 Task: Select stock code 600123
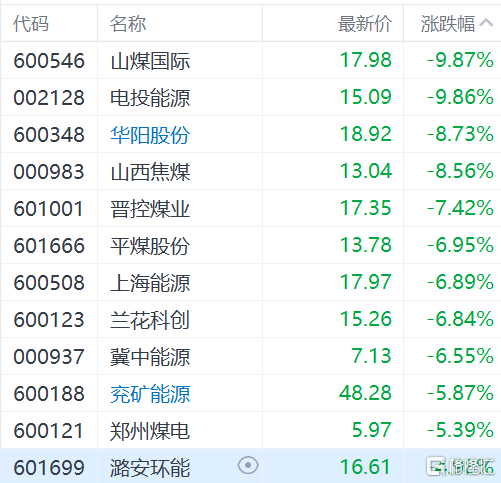49,320
